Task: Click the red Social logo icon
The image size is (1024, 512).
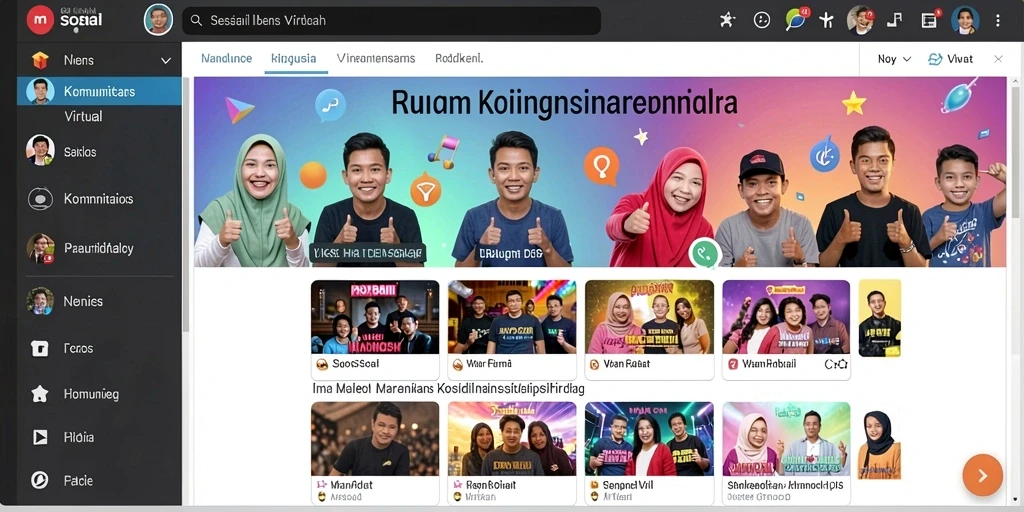Action: coord(40,20)
